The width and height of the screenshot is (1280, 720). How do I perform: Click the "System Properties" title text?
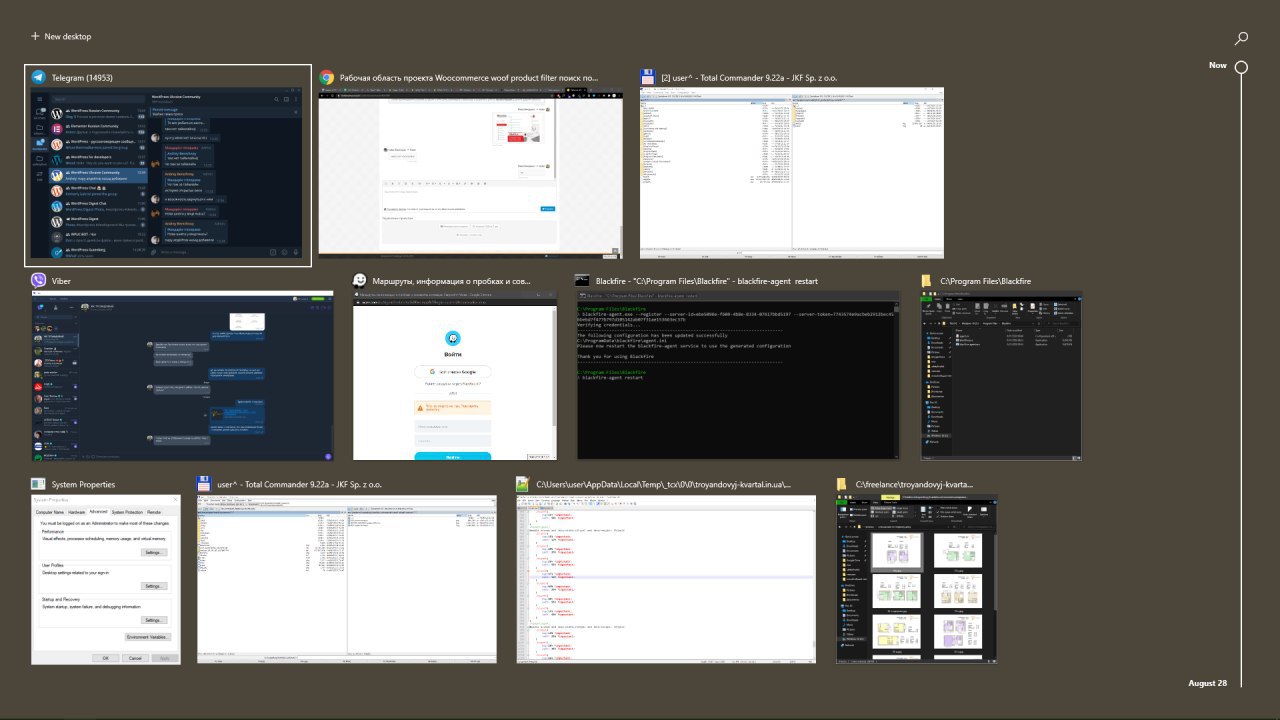(x=83, y=485)
